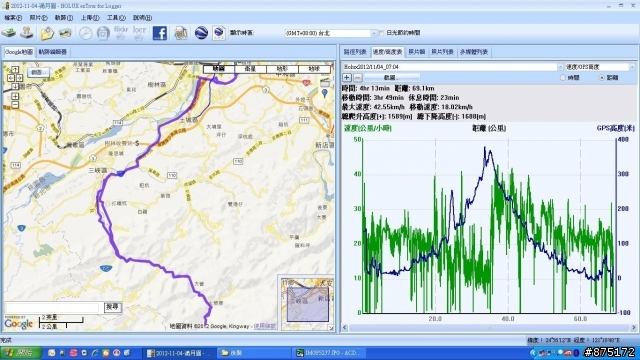Toggle the daylight saving time checkbox
The height and width of the screenshot is (360, 640).
pos(382,33)
